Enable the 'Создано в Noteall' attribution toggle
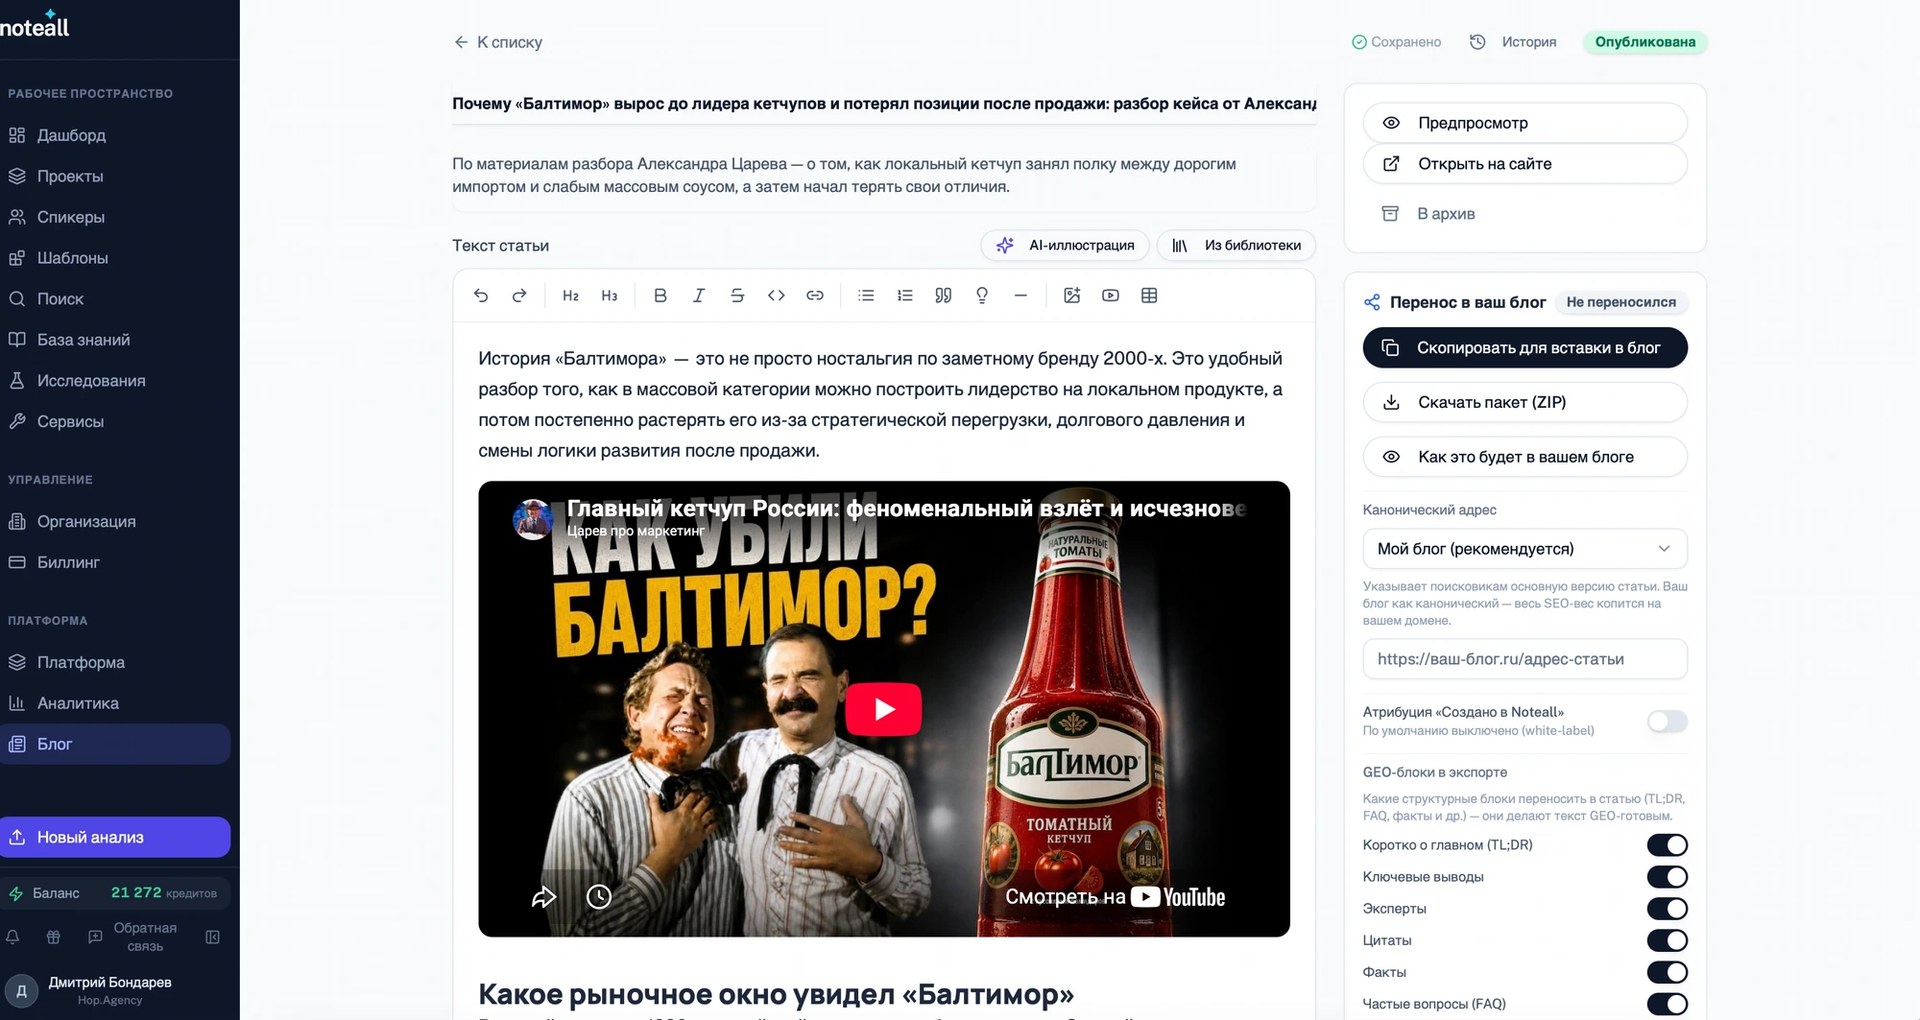This screenshot has height=1020, width=1920. click(x=1667, y=721)
